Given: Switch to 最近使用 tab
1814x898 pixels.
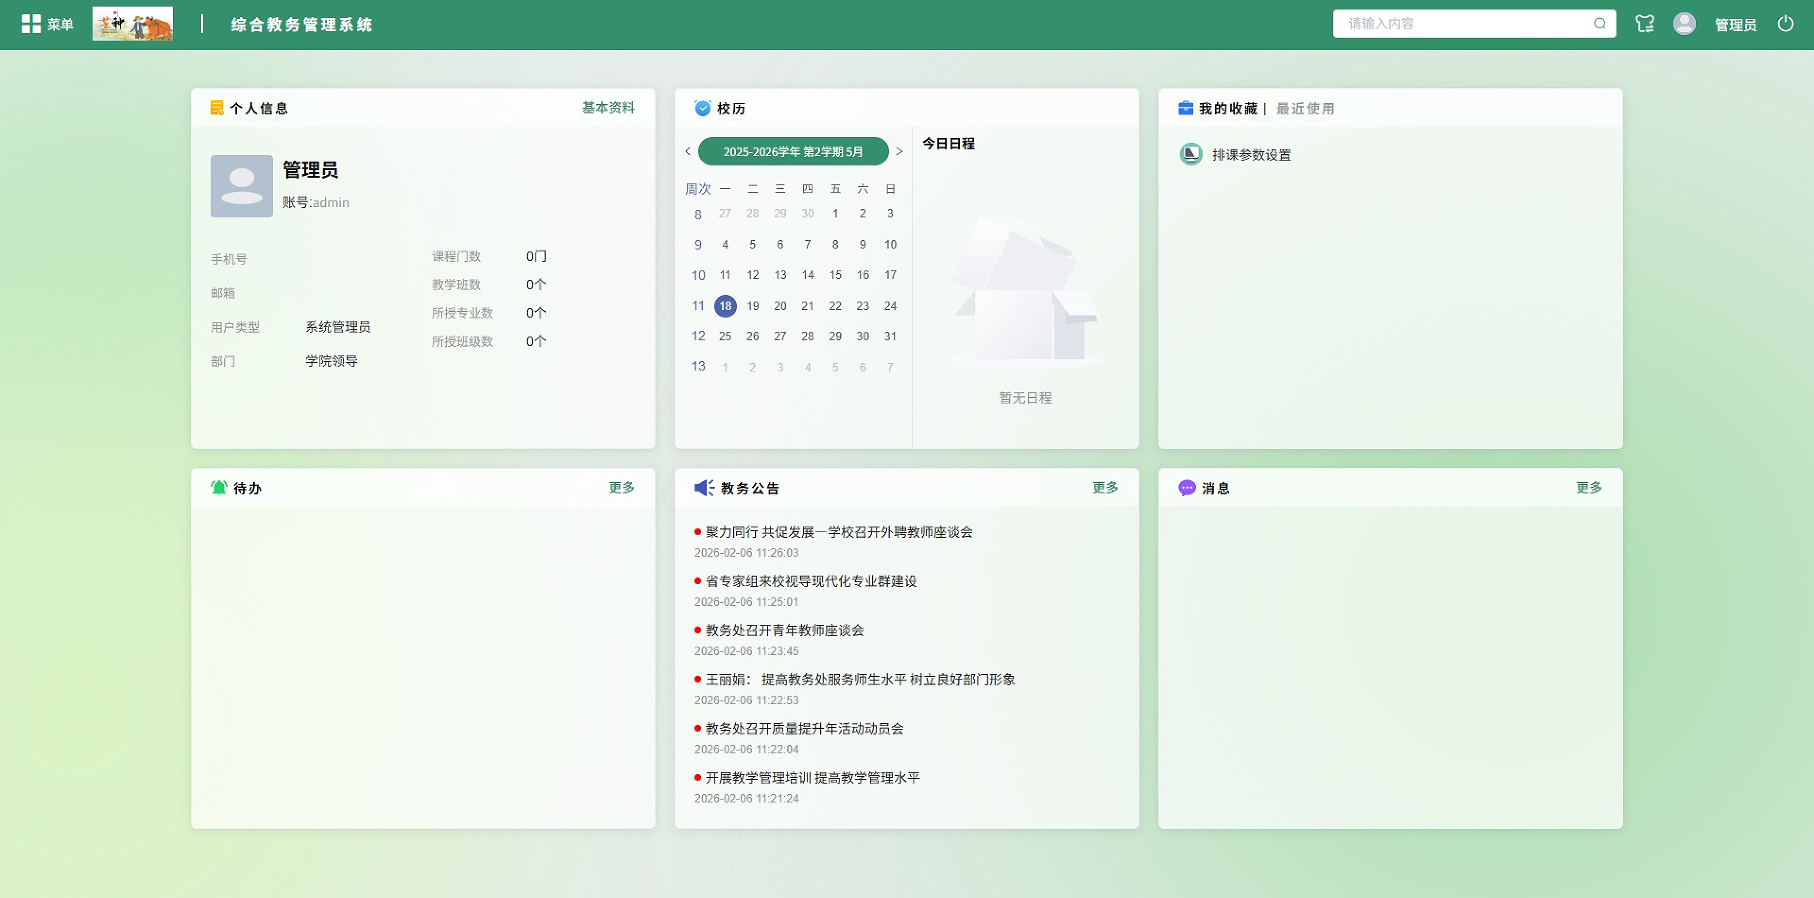Looking at the screenshot, I should [x=1305, y=109].
